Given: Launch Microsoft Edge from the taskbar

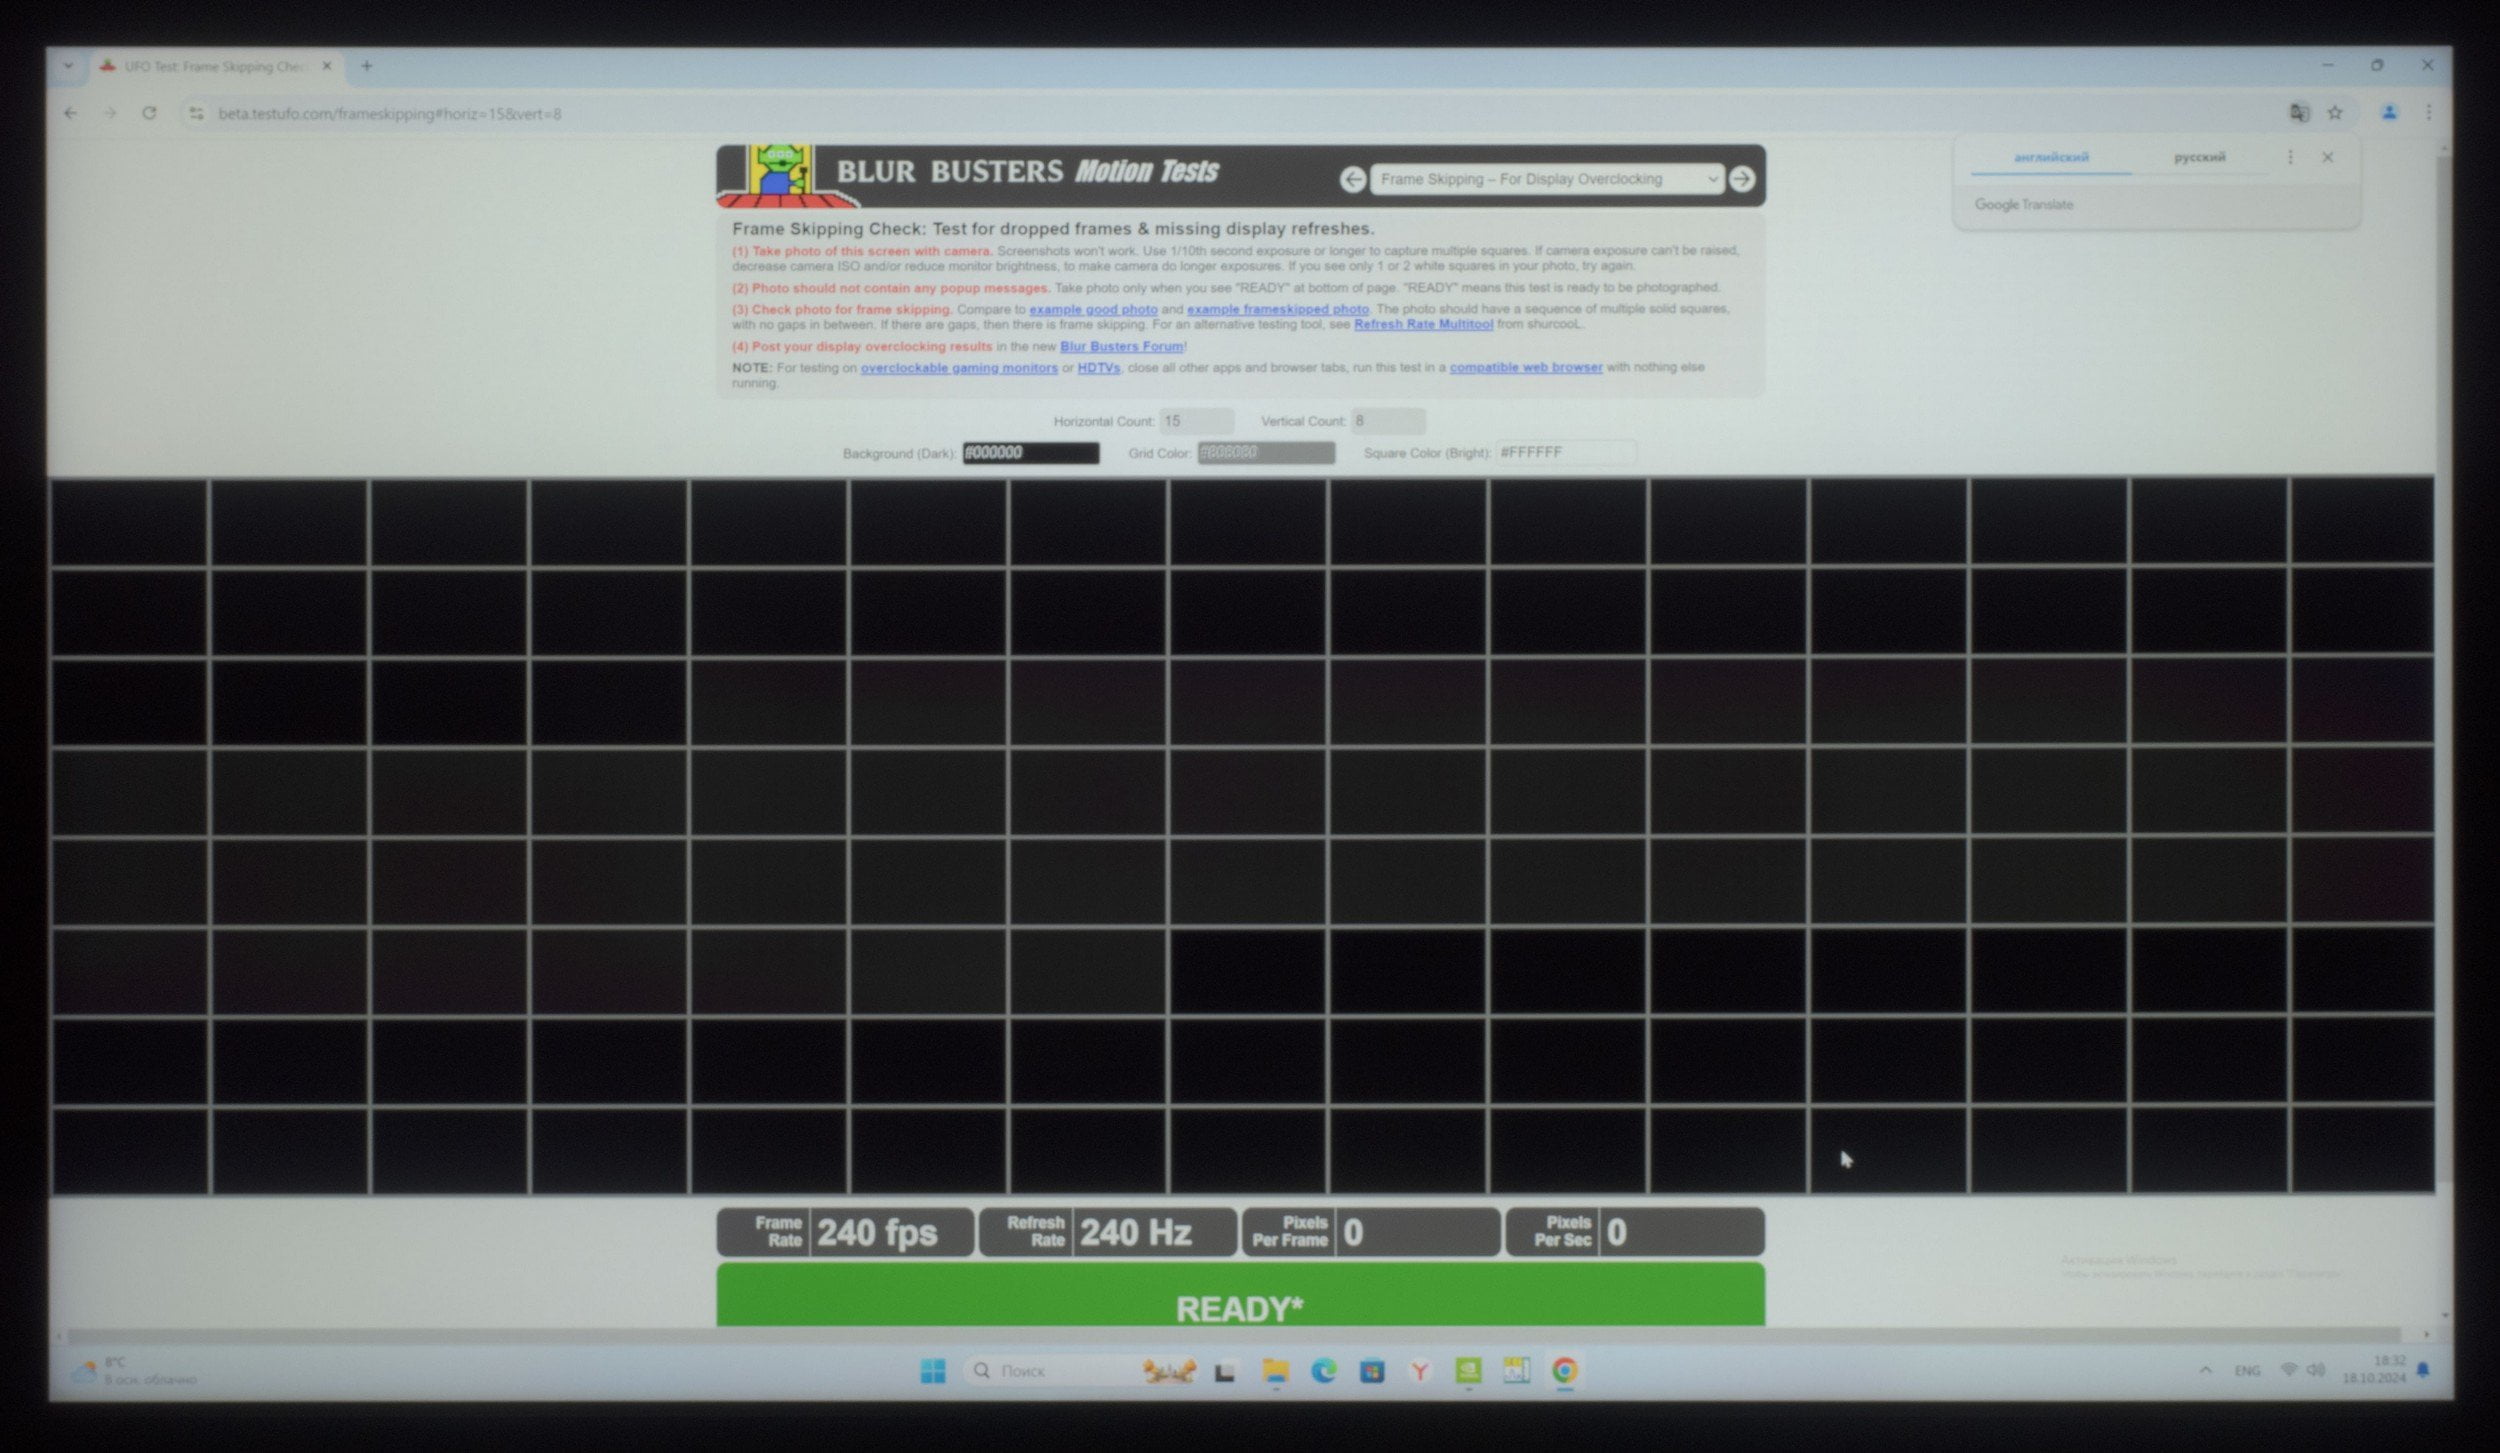Looking at the screenshot, I should [1324, 1372].
